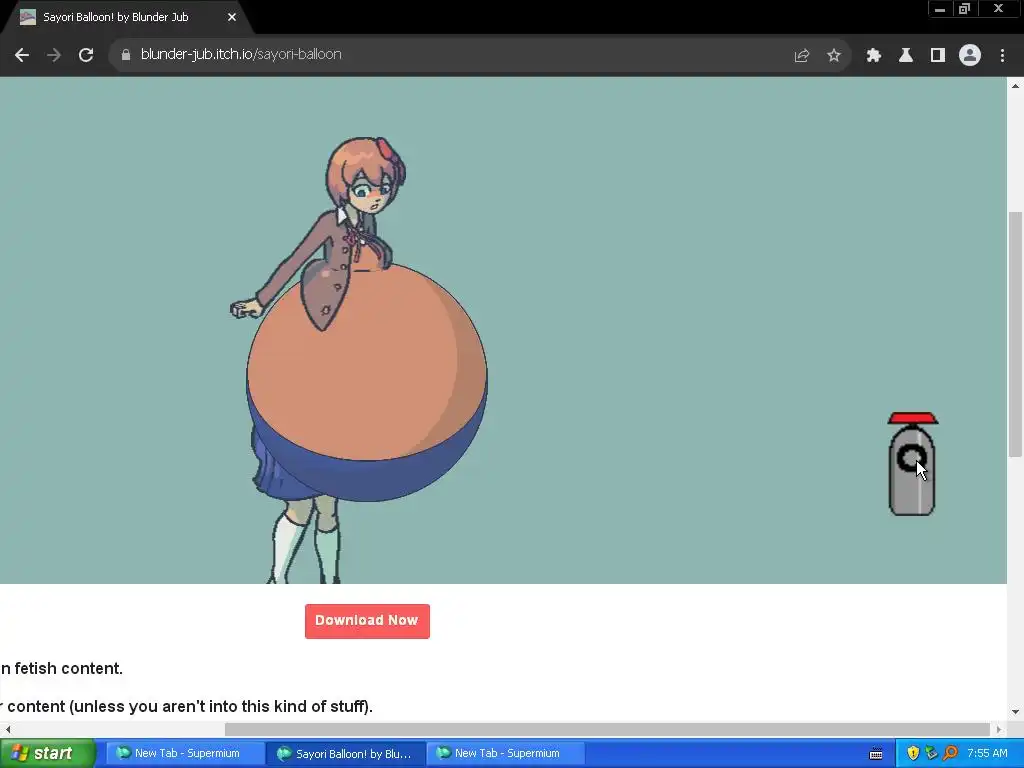Click the safely remove hardware tray icon
Viewport: 1024px width, 768px height.
pos(931,754)
